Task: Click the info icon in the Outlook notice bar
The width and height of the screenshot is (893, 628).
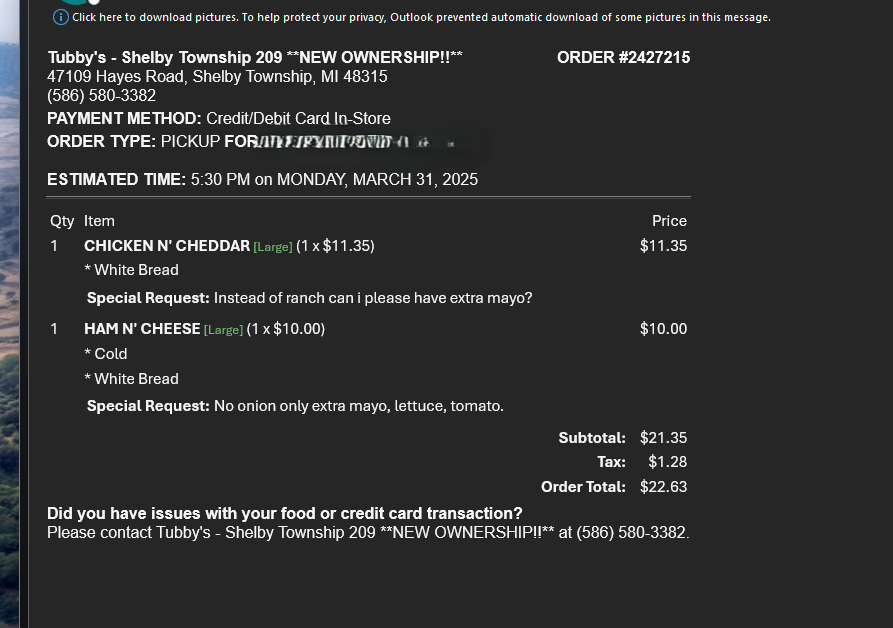Action: click(x=61, y=17)
